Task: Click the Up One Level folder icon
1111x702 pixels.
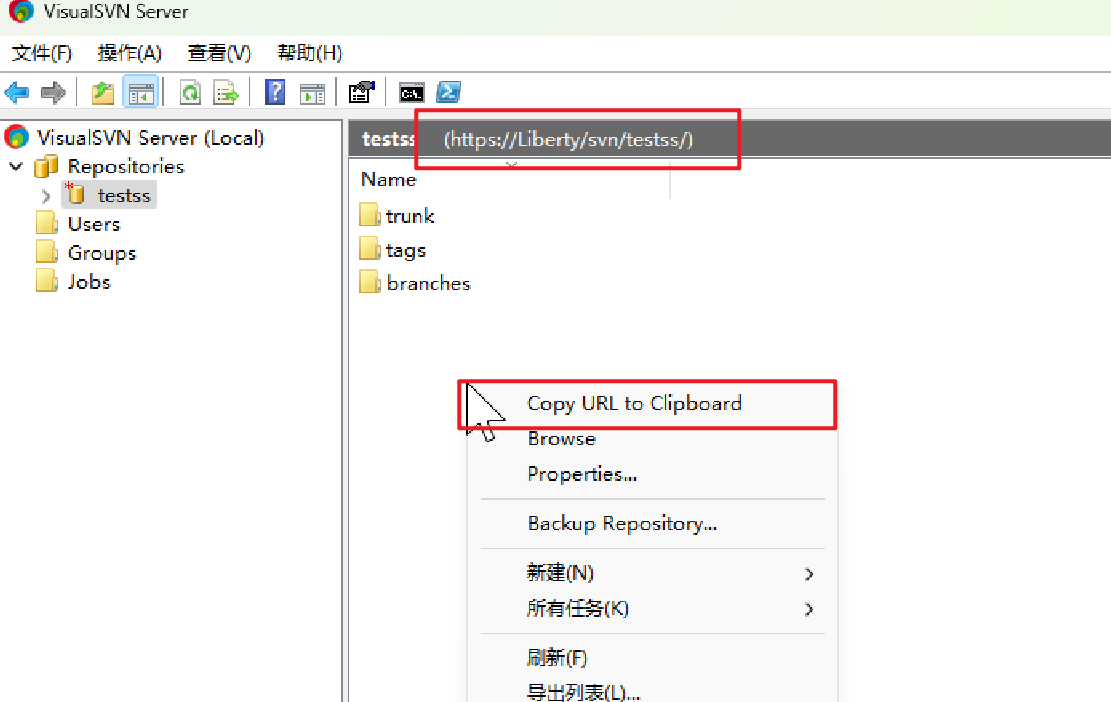Action: (x=102, y=93)
